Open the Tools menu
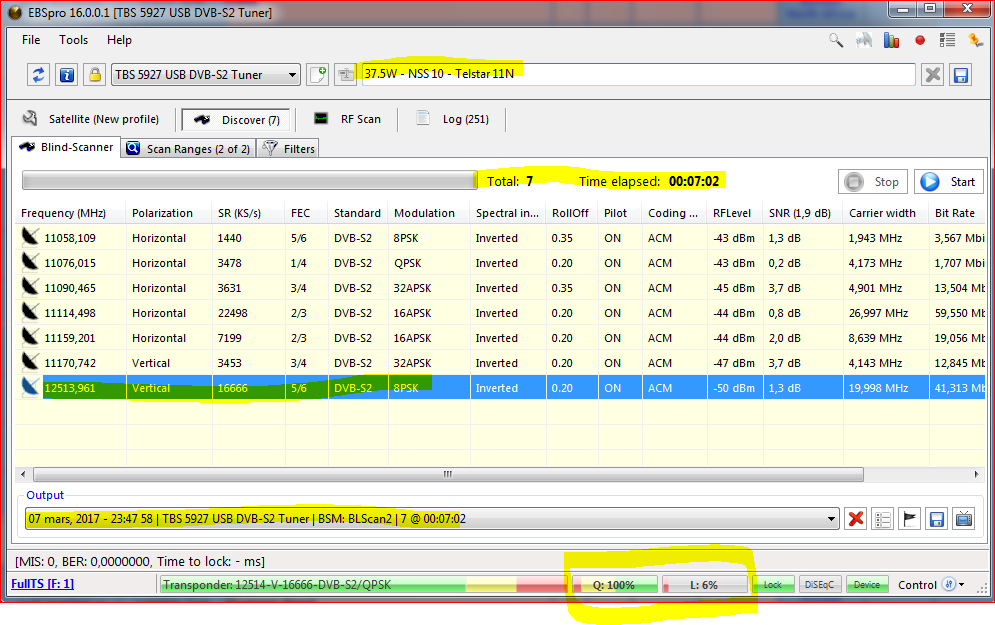 73,40
